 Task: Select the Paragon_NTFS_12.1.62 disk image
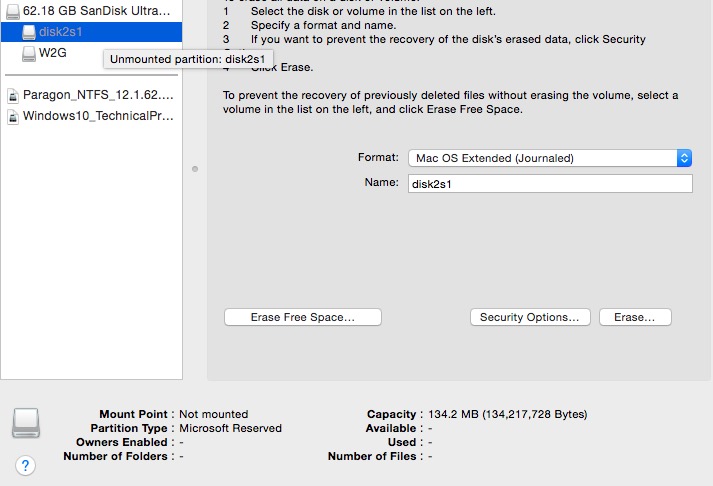coord(91,95)
